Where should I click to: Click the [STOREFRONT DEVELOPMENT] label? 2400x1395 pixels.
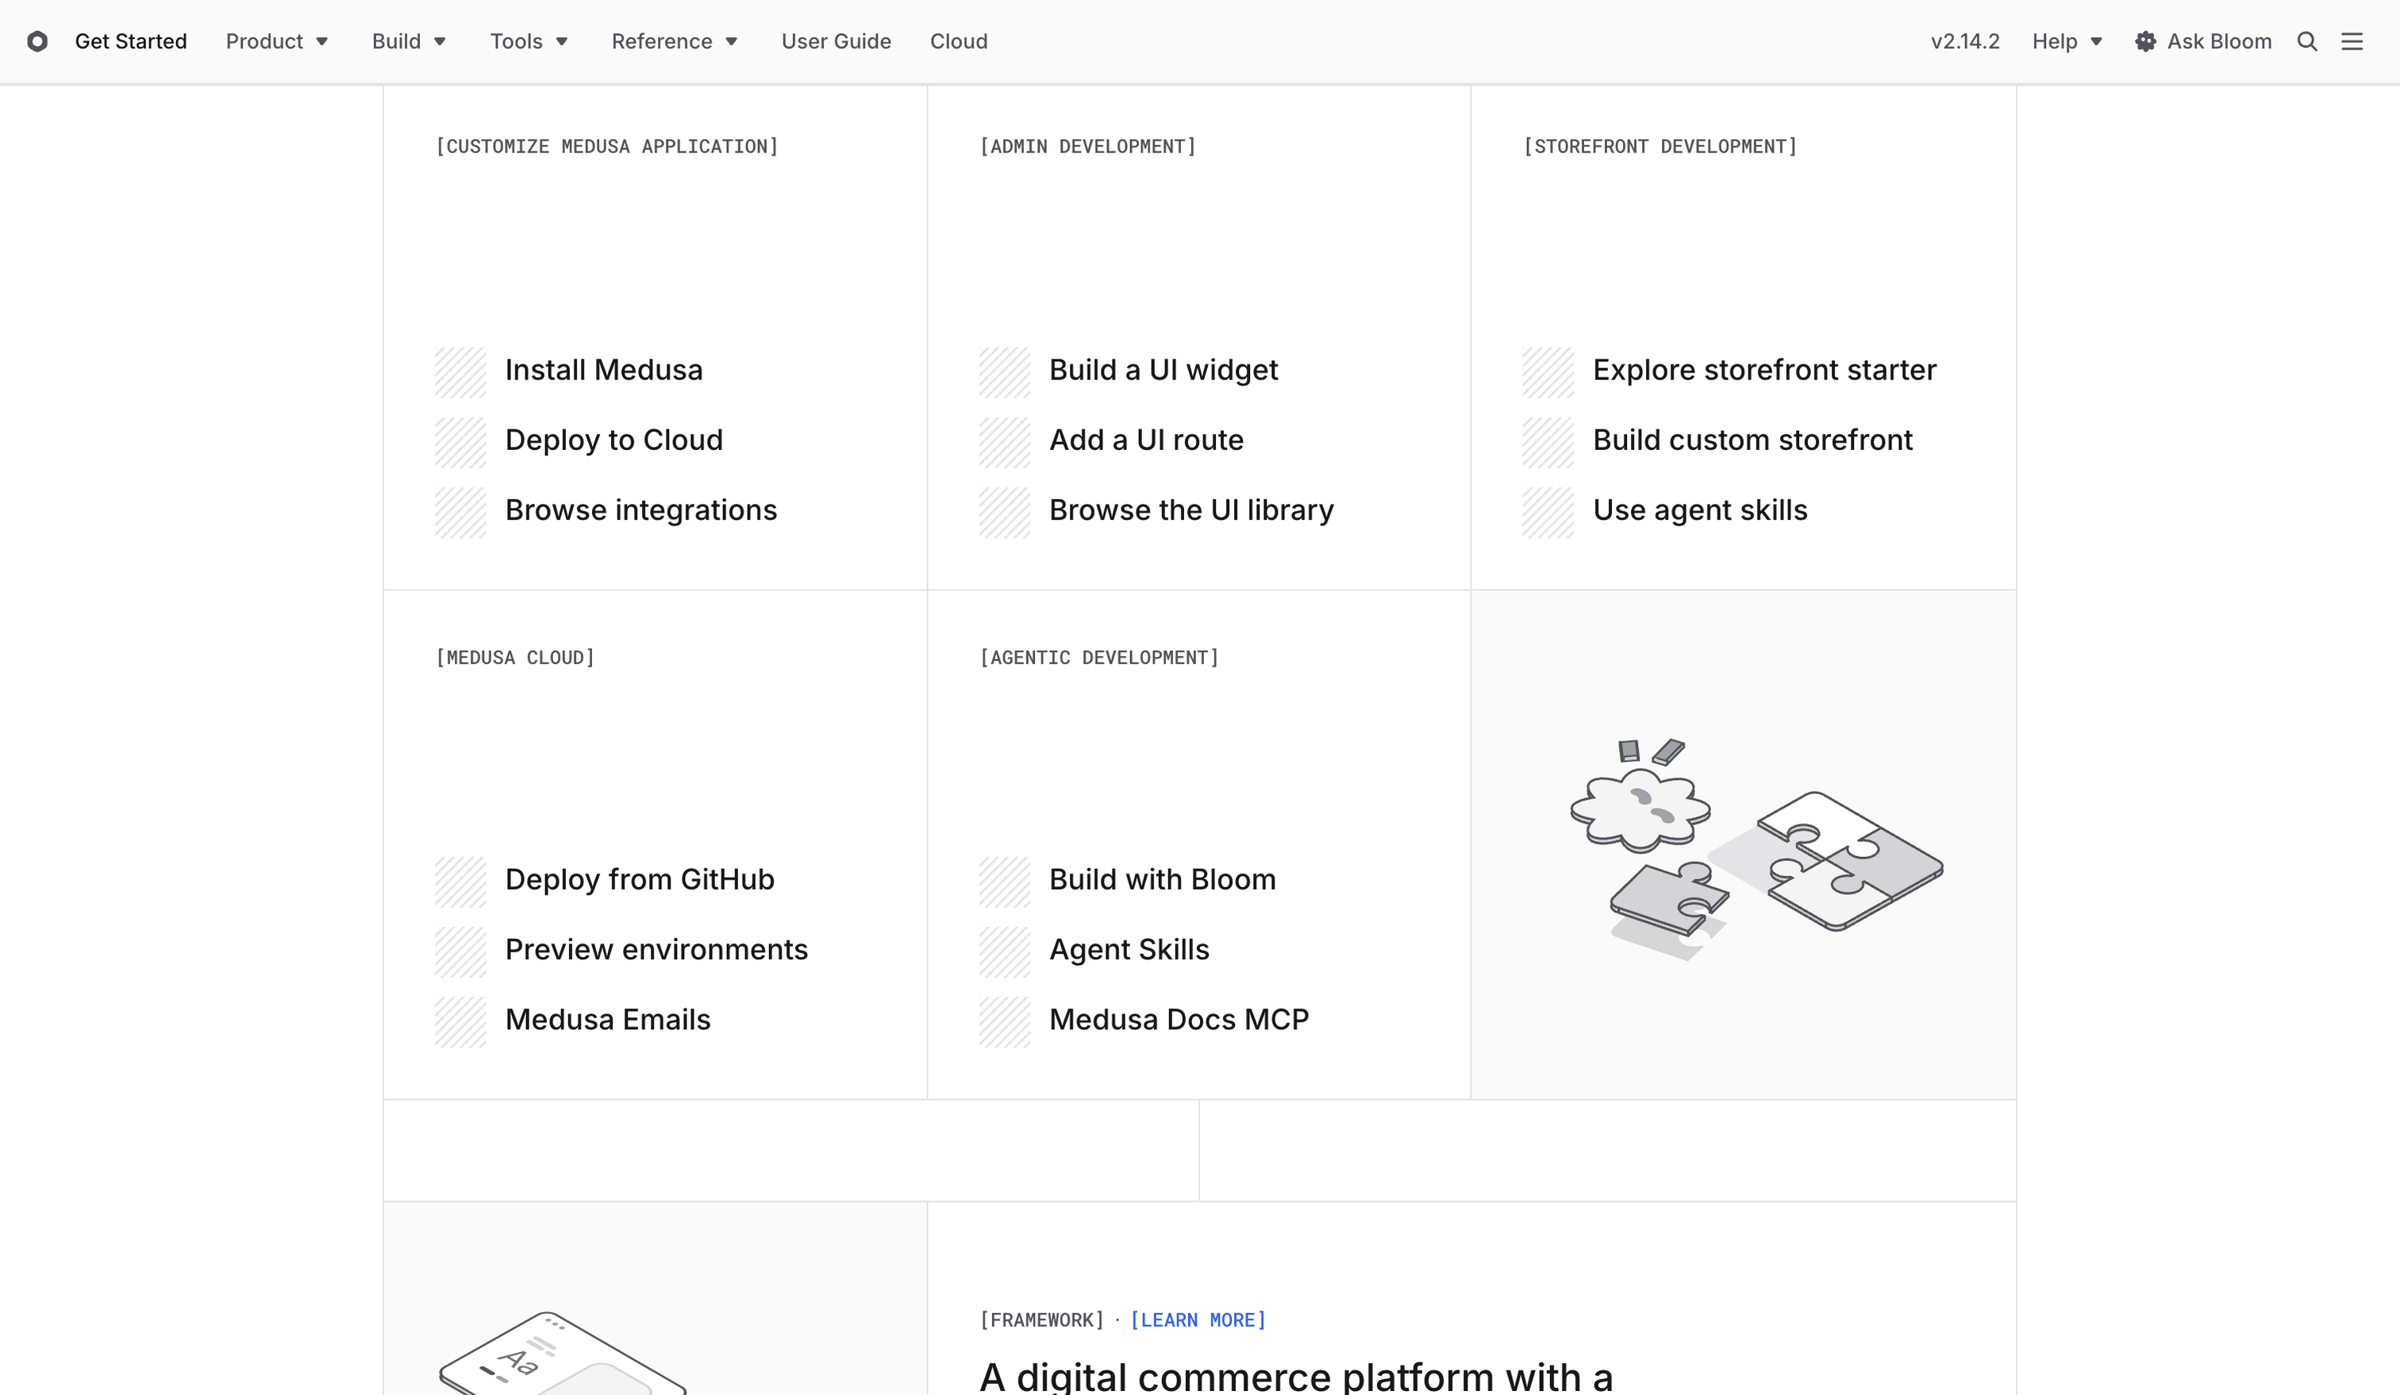point(1660,147)
